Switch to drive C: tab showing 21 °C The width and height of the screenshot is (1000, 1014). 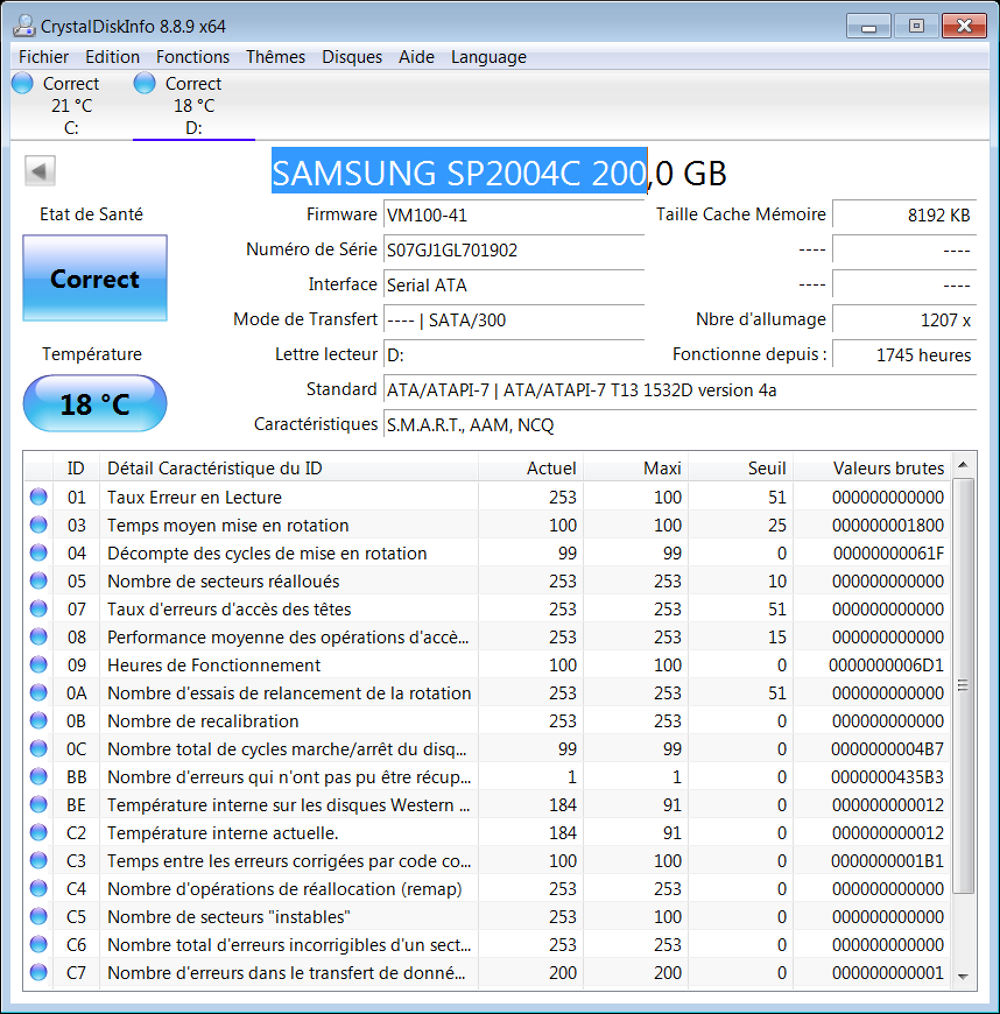[72, 105]
